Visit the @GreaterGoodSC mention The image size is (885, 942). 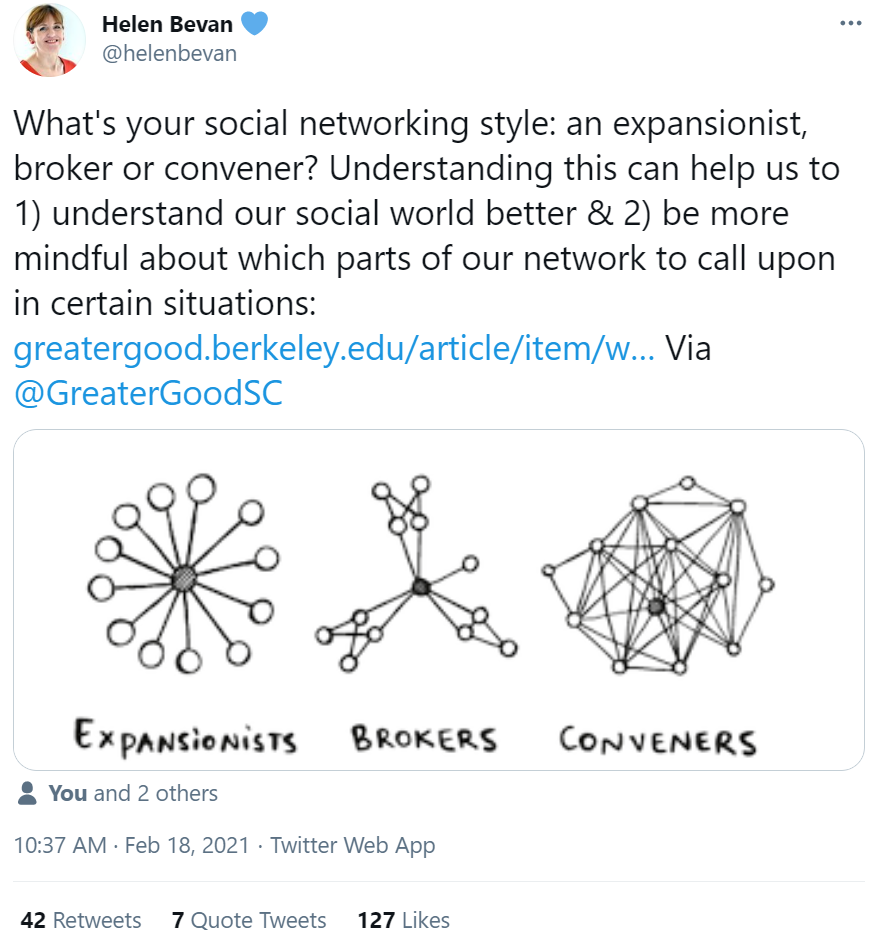pyautogui.click(x=148, y=393)
